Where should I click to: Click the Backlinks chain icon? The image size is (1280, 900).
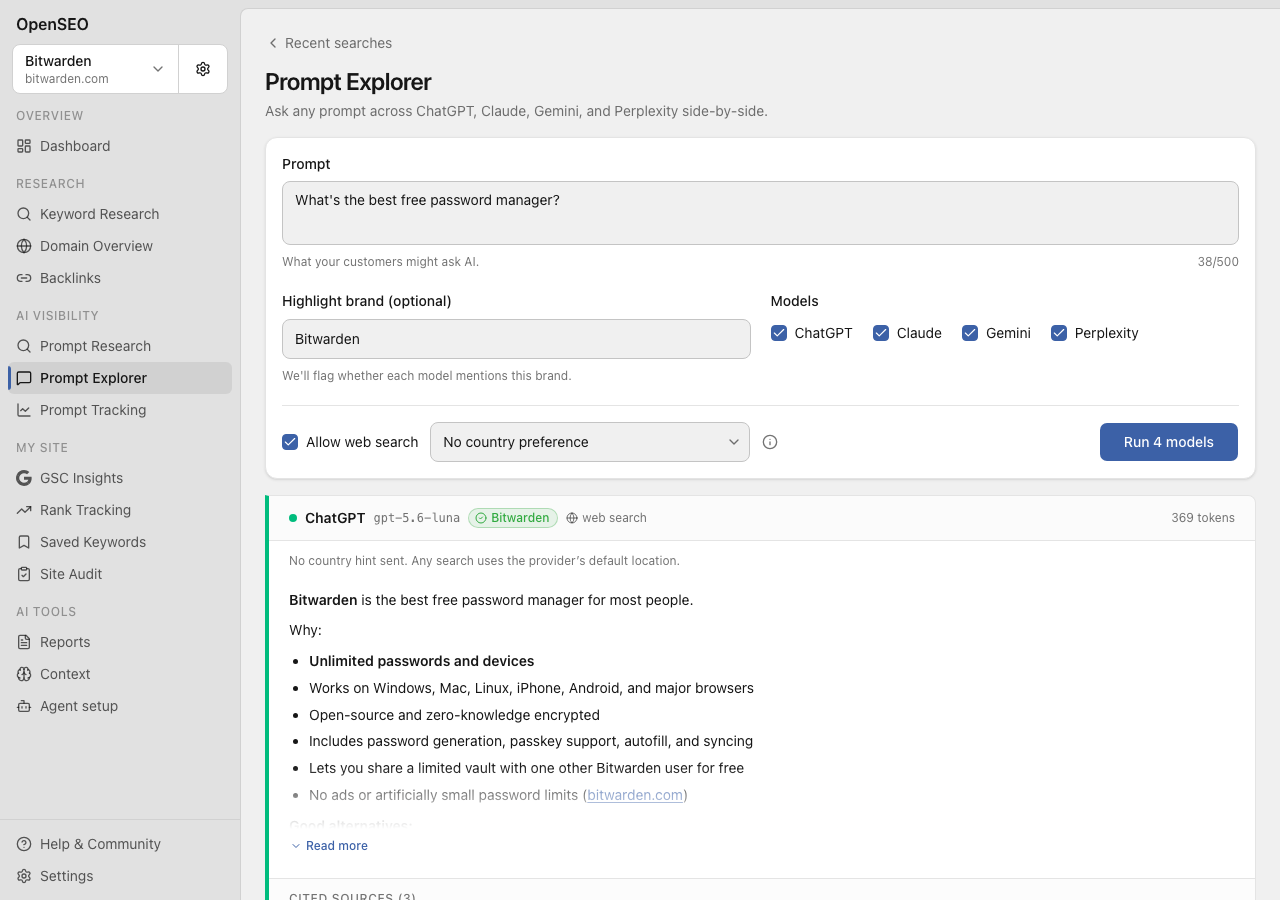click(24, 278)
